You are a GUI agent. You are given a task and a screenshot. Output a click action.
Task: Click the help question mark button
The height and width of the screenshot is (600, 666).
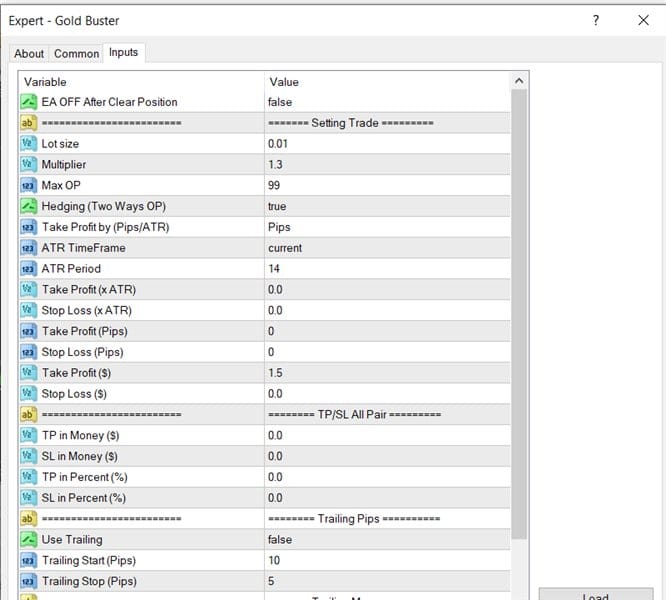coord(596,20)
